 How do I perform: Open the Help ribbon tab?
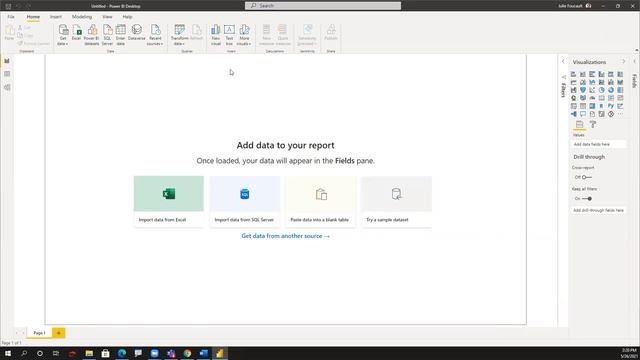[127, 17]
